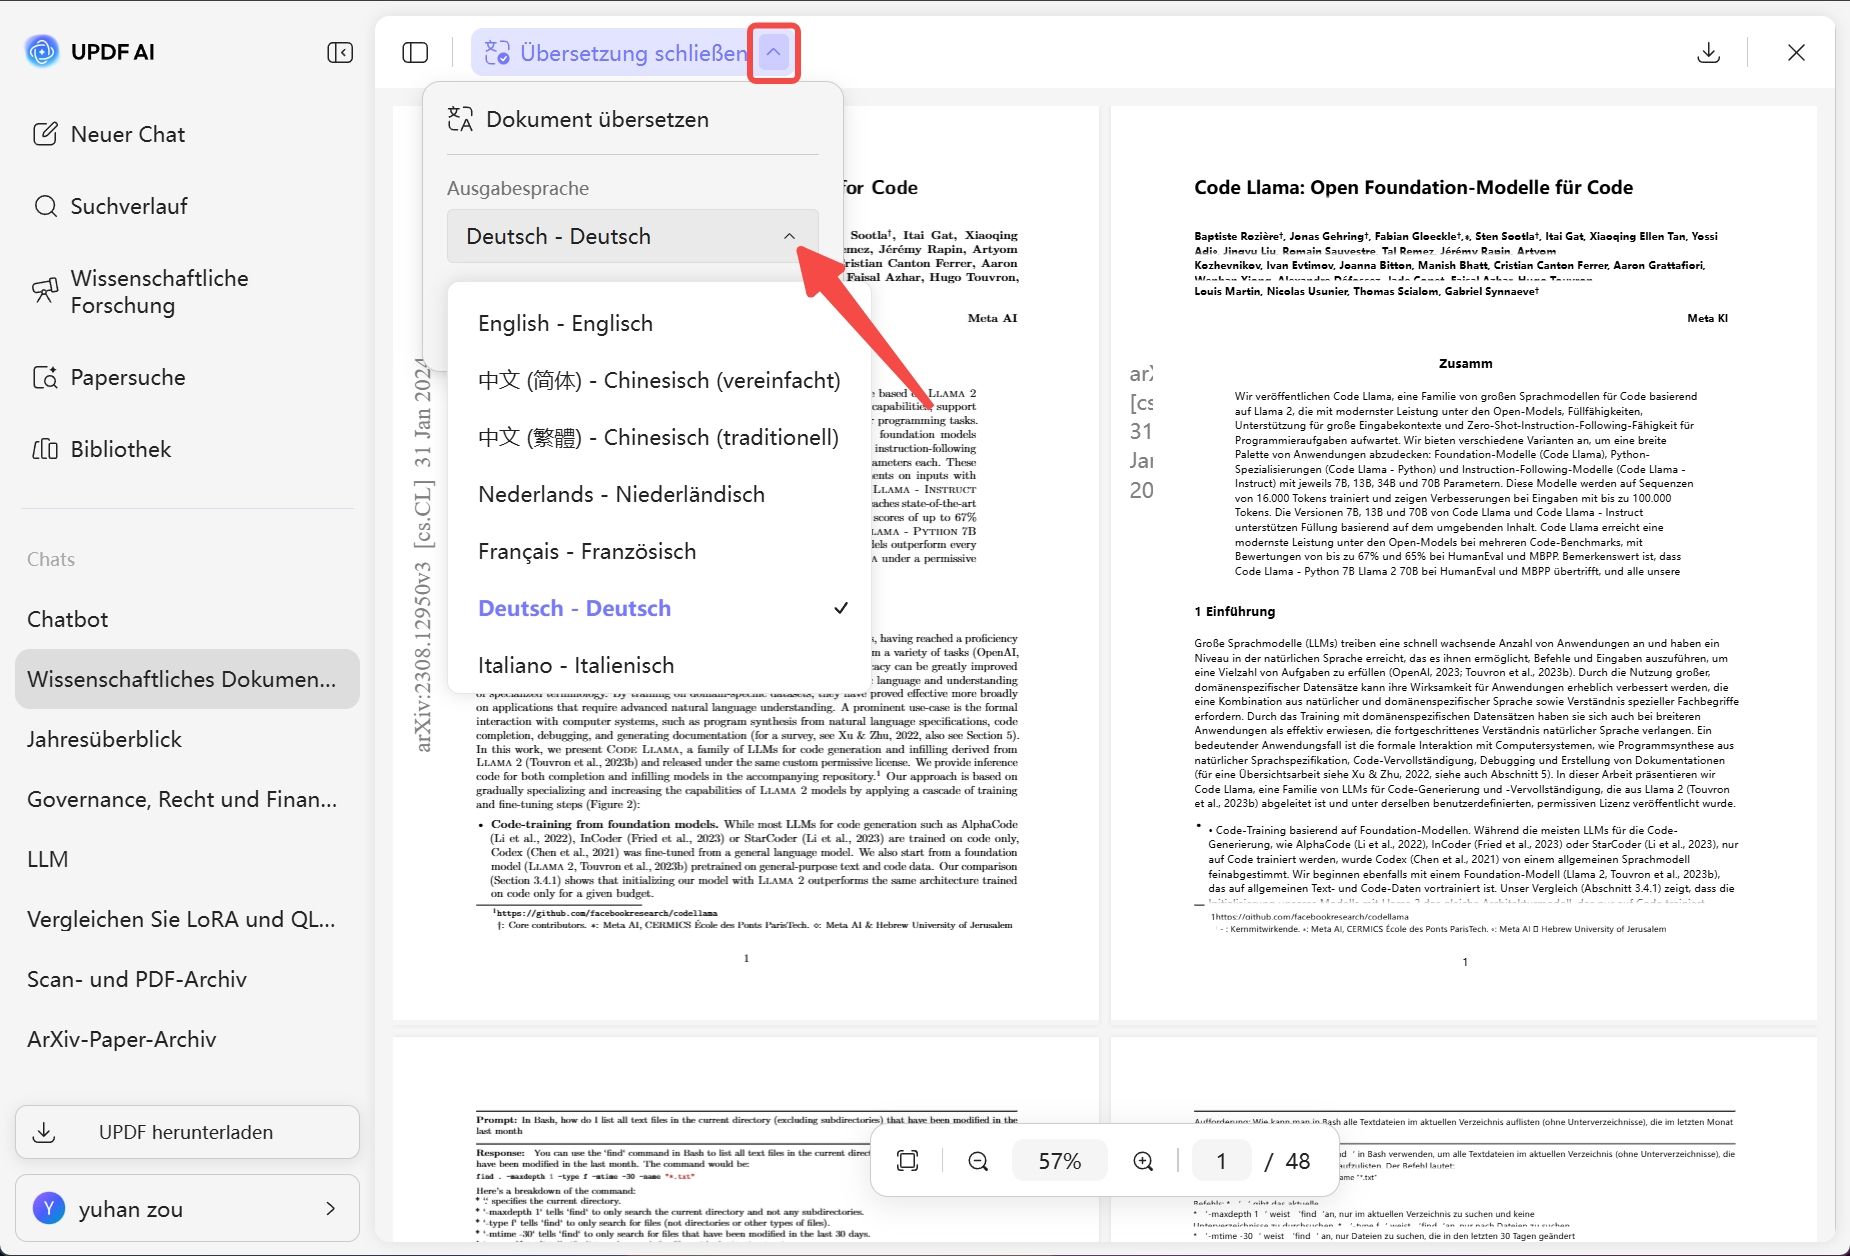This screenshot has width=1850, height=1256.
Task: Select Nederlands - Niederländisch
Action: click(x=660, y=494)
